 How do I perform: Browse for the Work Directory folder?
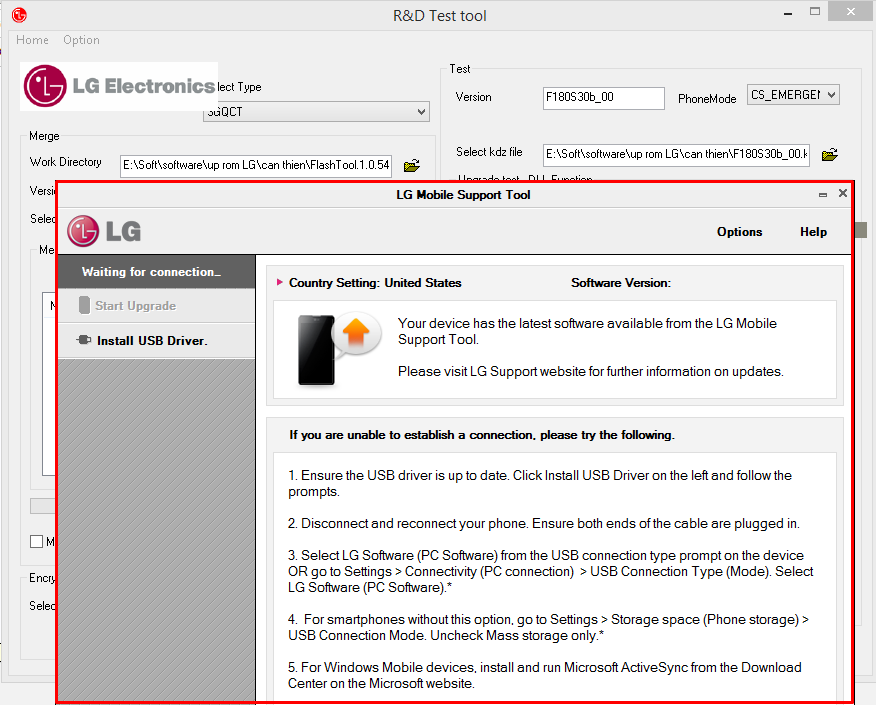(412, 165)
